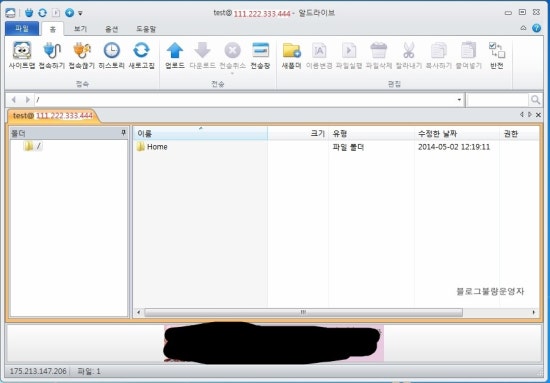The image size is (550, 383).
Task: Click the 2014-05-02 12:19:11 date cell
Action: pos(454,147)
